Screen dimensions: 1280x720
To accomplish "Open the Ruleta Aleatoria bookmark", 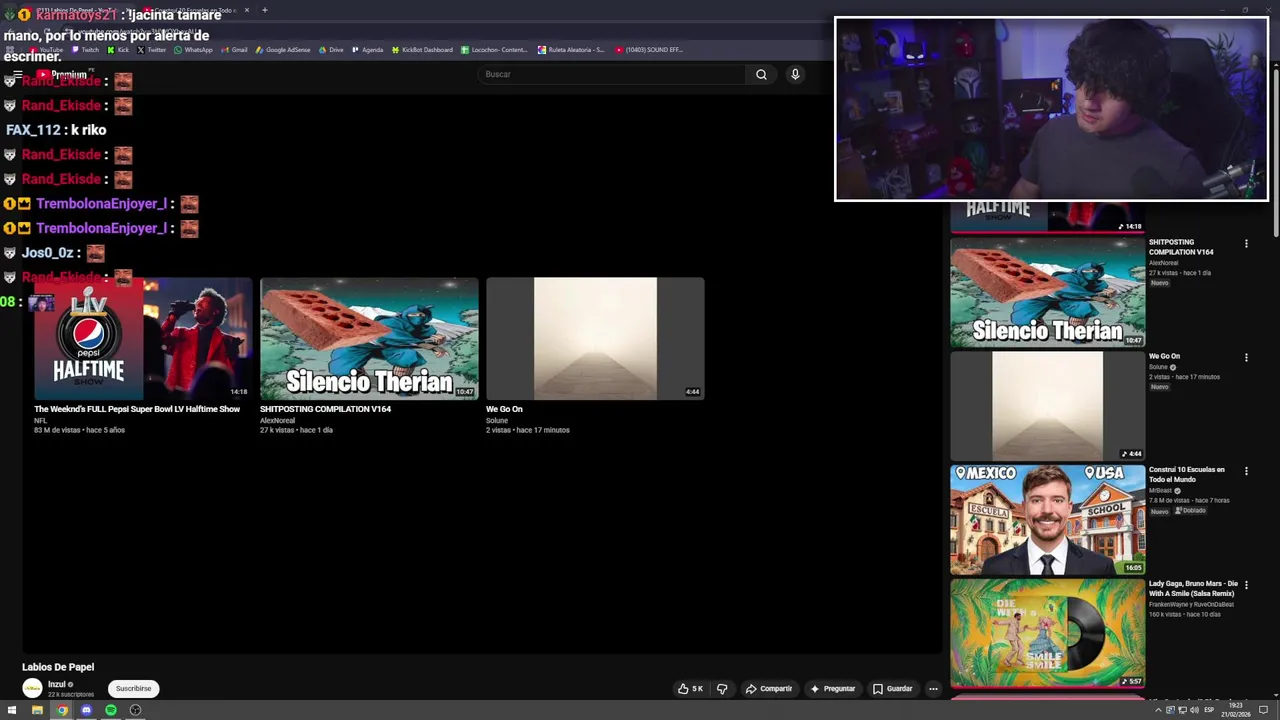I will pos(571,50).
